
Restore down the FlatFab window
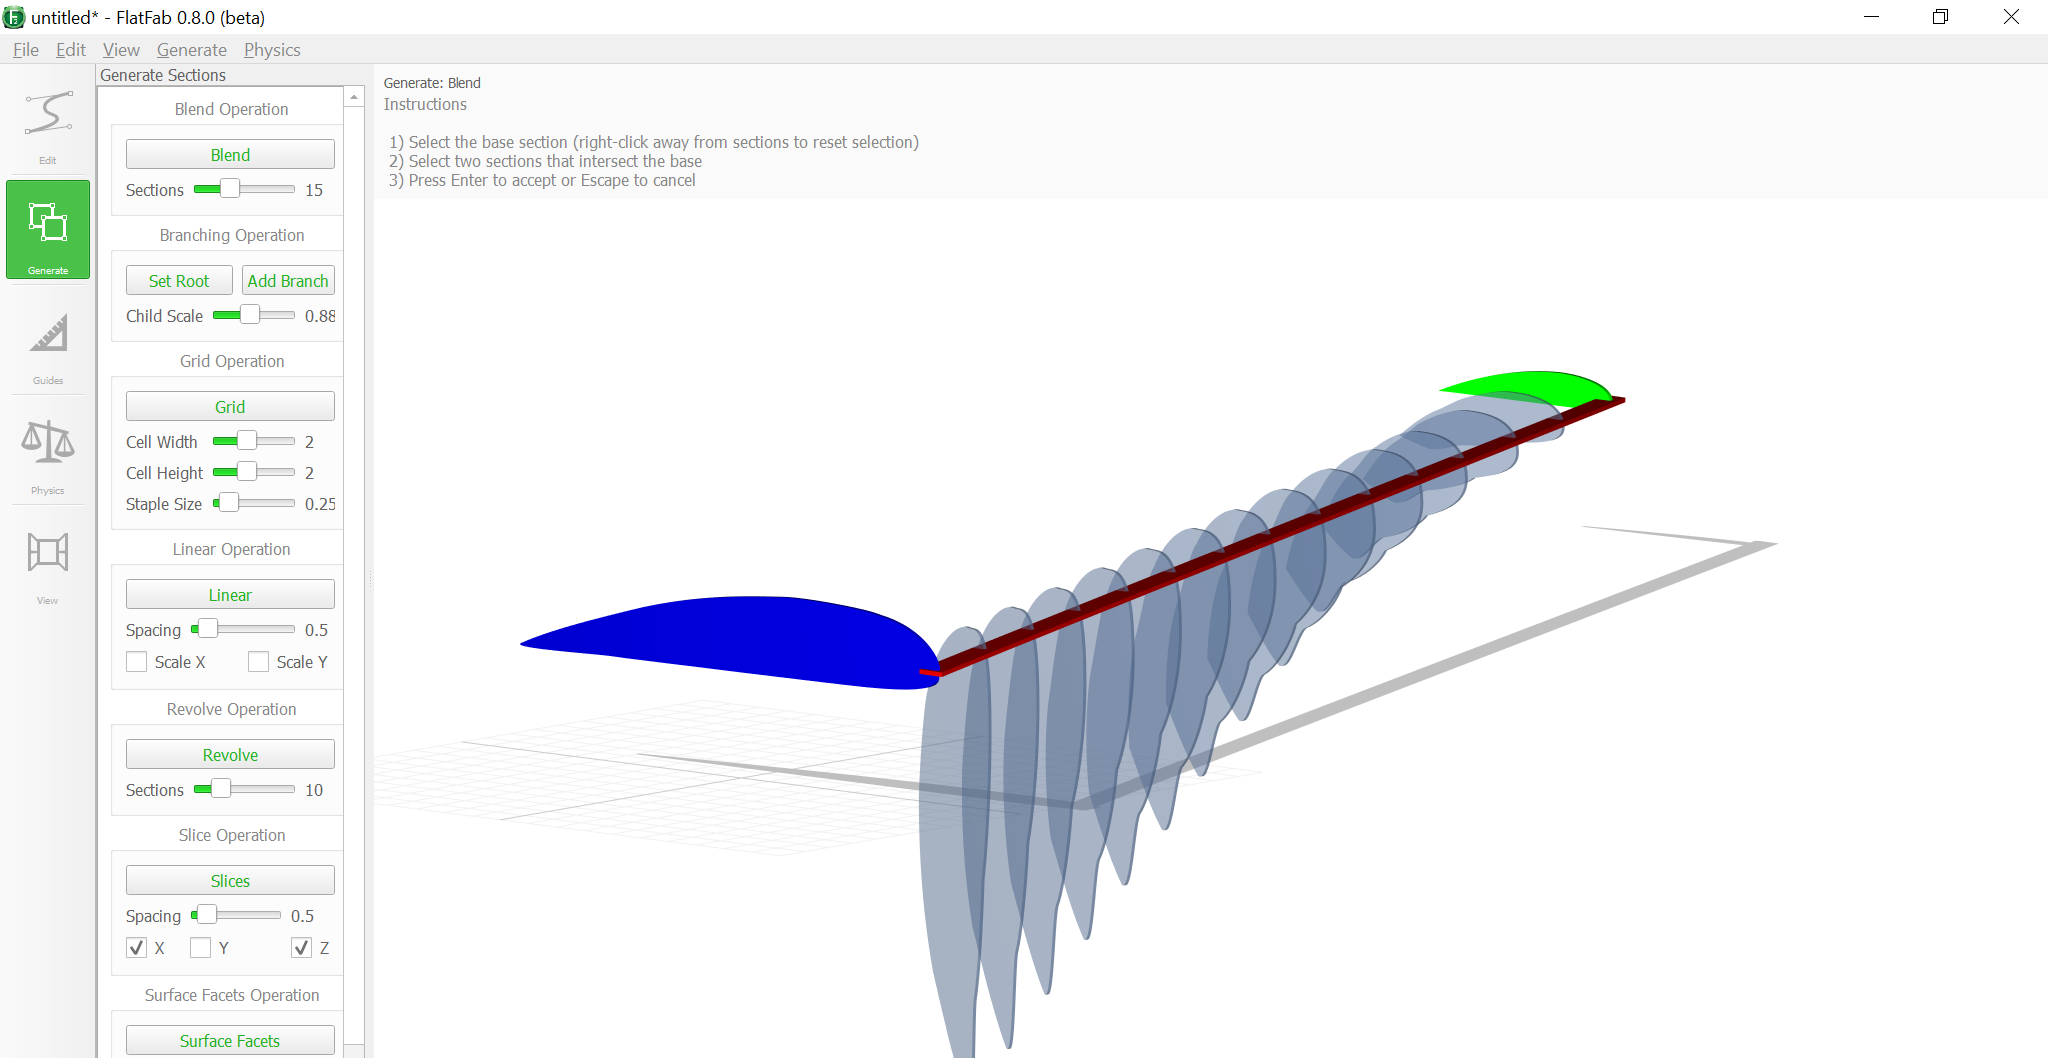1941,17
